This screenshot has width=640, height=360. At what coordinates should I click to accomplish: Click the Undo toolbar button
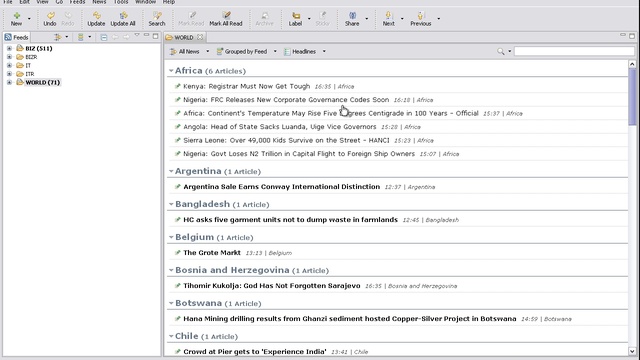50,19
